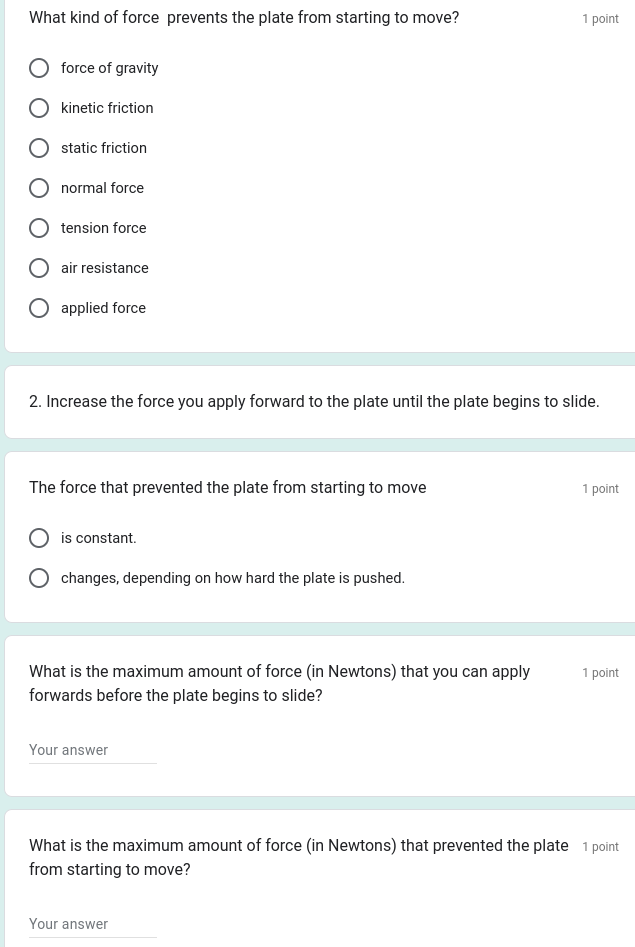Click the question about maximum force that prevented the plate moving
635x947 pixels.
[x=298, y=857]
